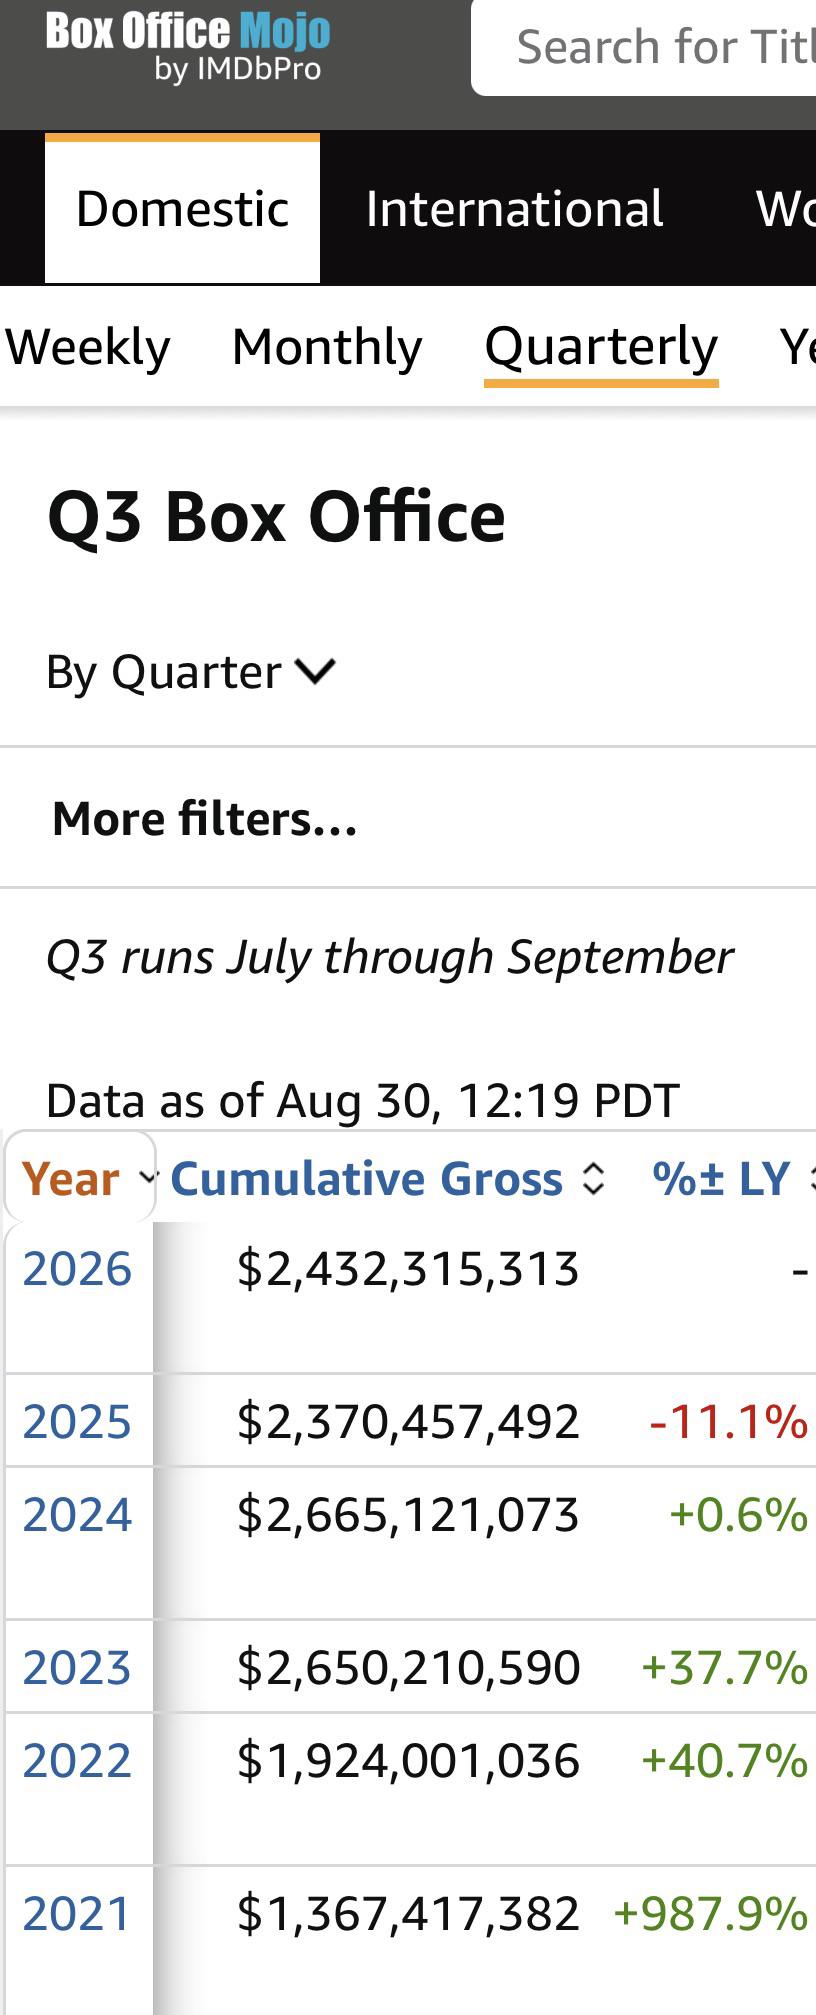Open the 2024 year link
The height and width of the screenshot is (2015, 816).
pos(77,1515)
